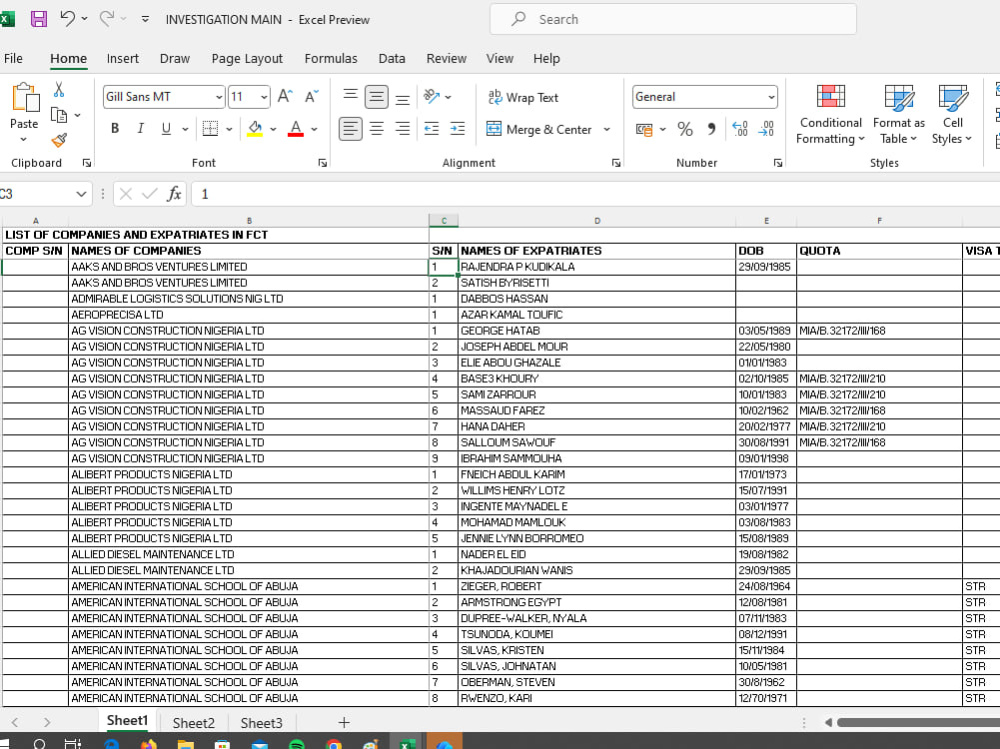Open the Font Color palette arrow
Image resolution: width=1000 pixels, height=749 pixels.
click(x=314, y=129)
